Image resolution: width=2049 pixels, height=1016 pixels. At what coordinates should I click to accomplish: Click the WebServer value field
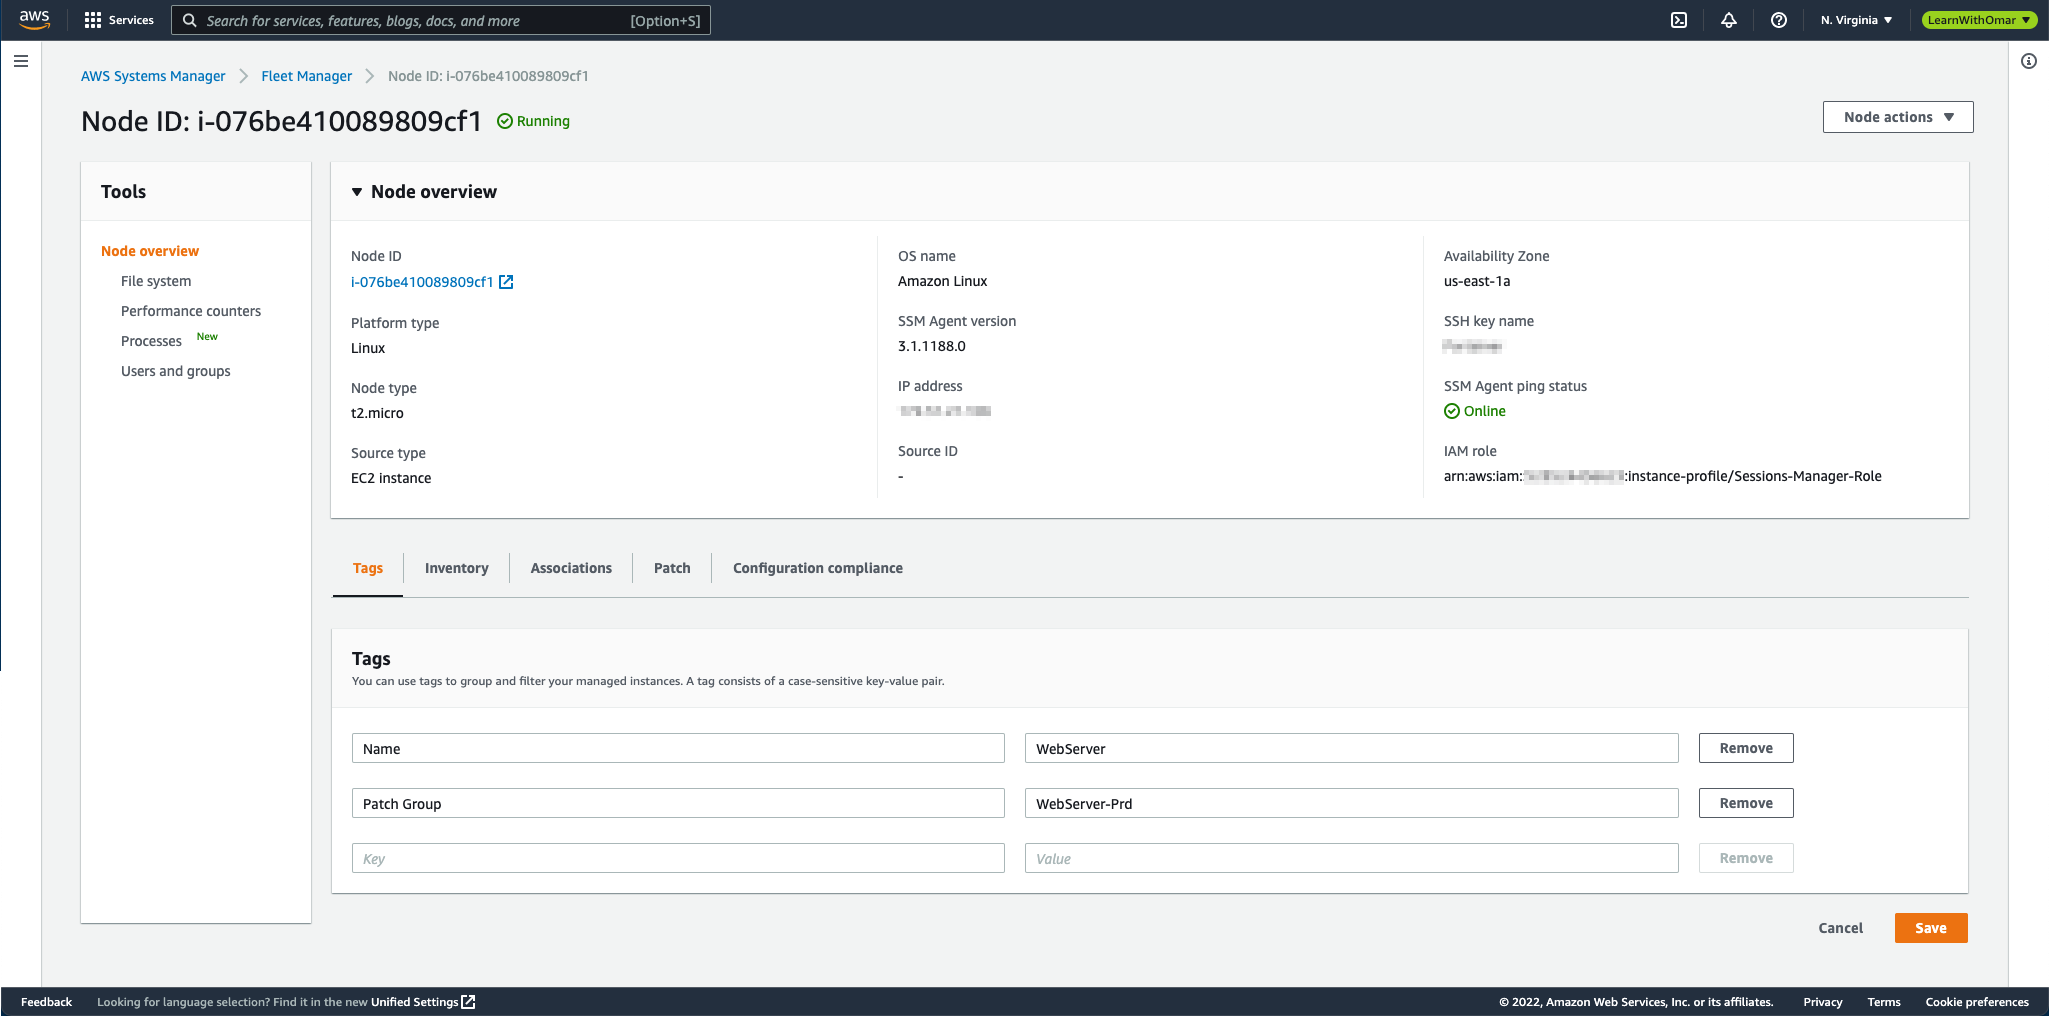point(1352,748)
